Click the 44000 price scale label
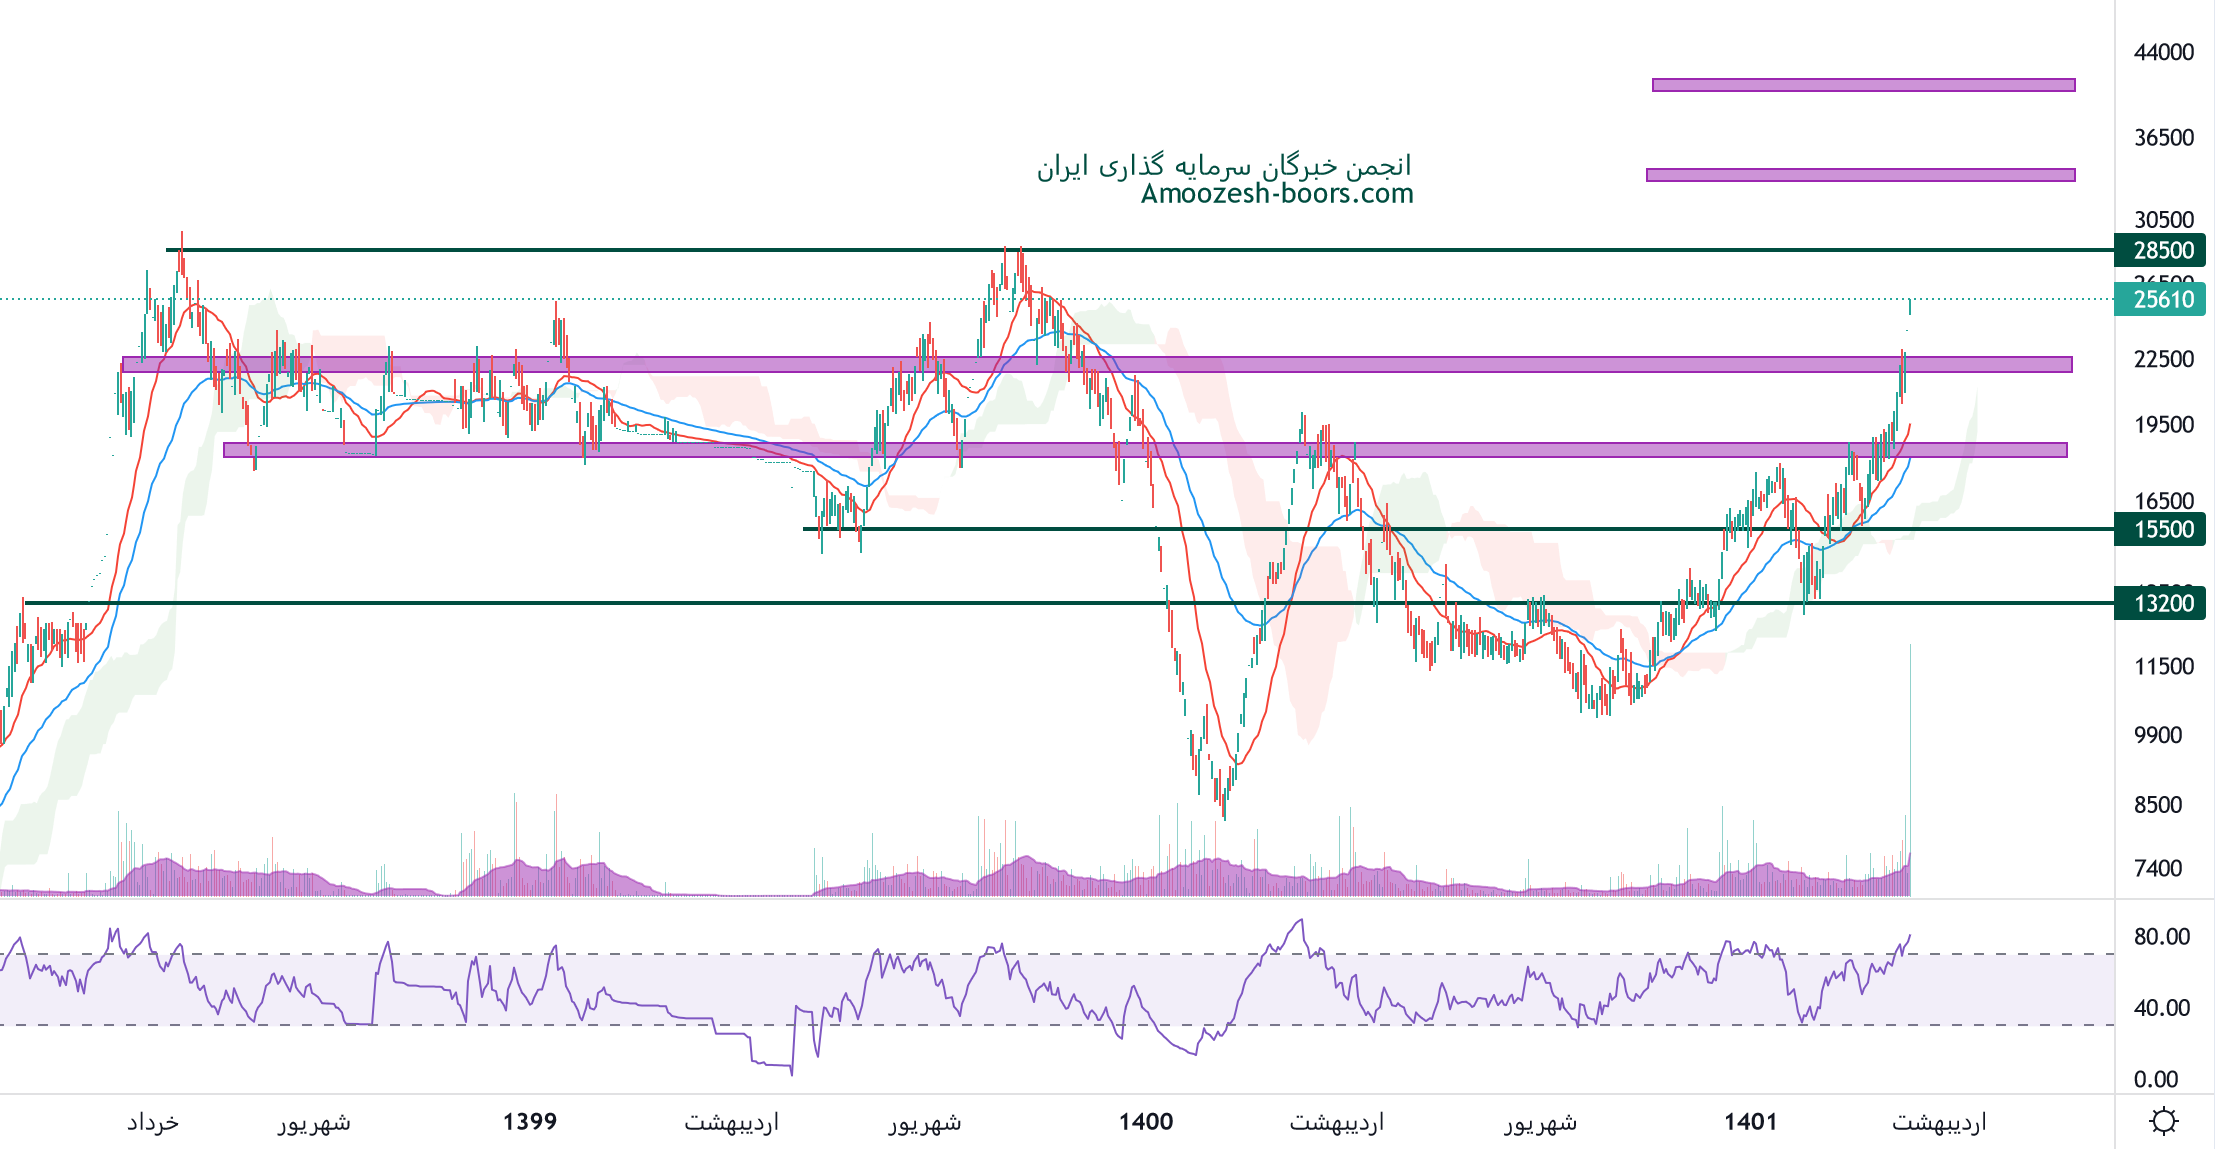This screenshot has width=2215, height=1149. click(2163, 52)
